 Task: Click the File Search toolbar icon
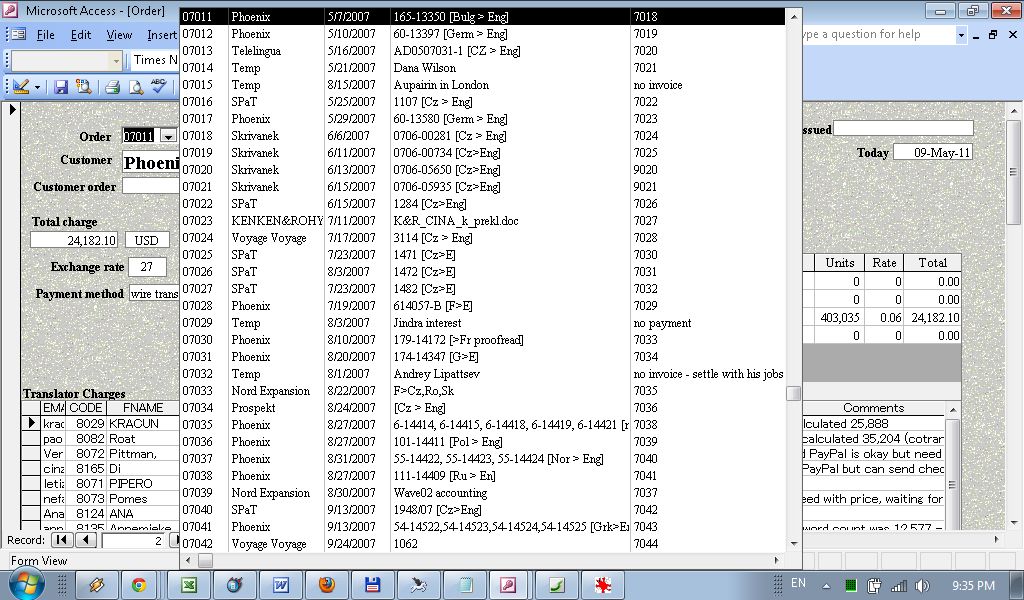(x=84, y=86)
